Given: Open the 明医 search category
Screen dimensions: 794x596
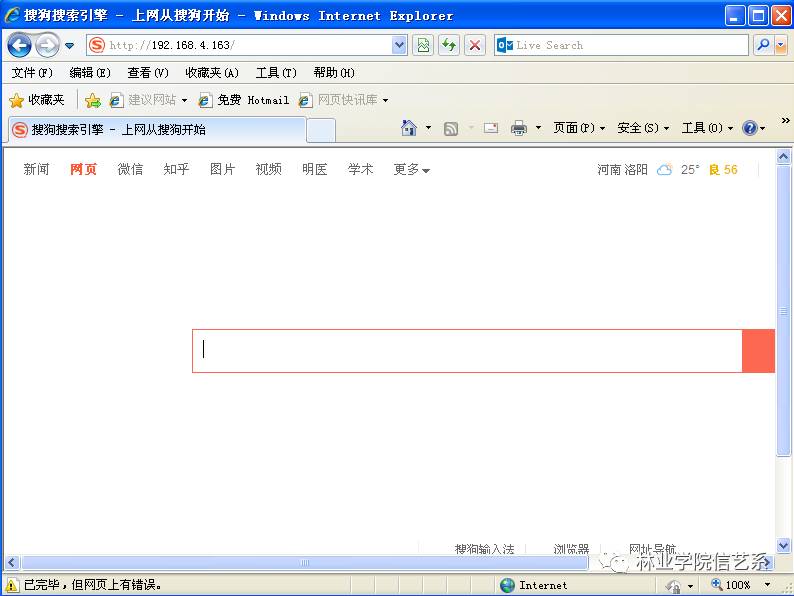Looking at the screenshot, I should (x=314, y=169).
